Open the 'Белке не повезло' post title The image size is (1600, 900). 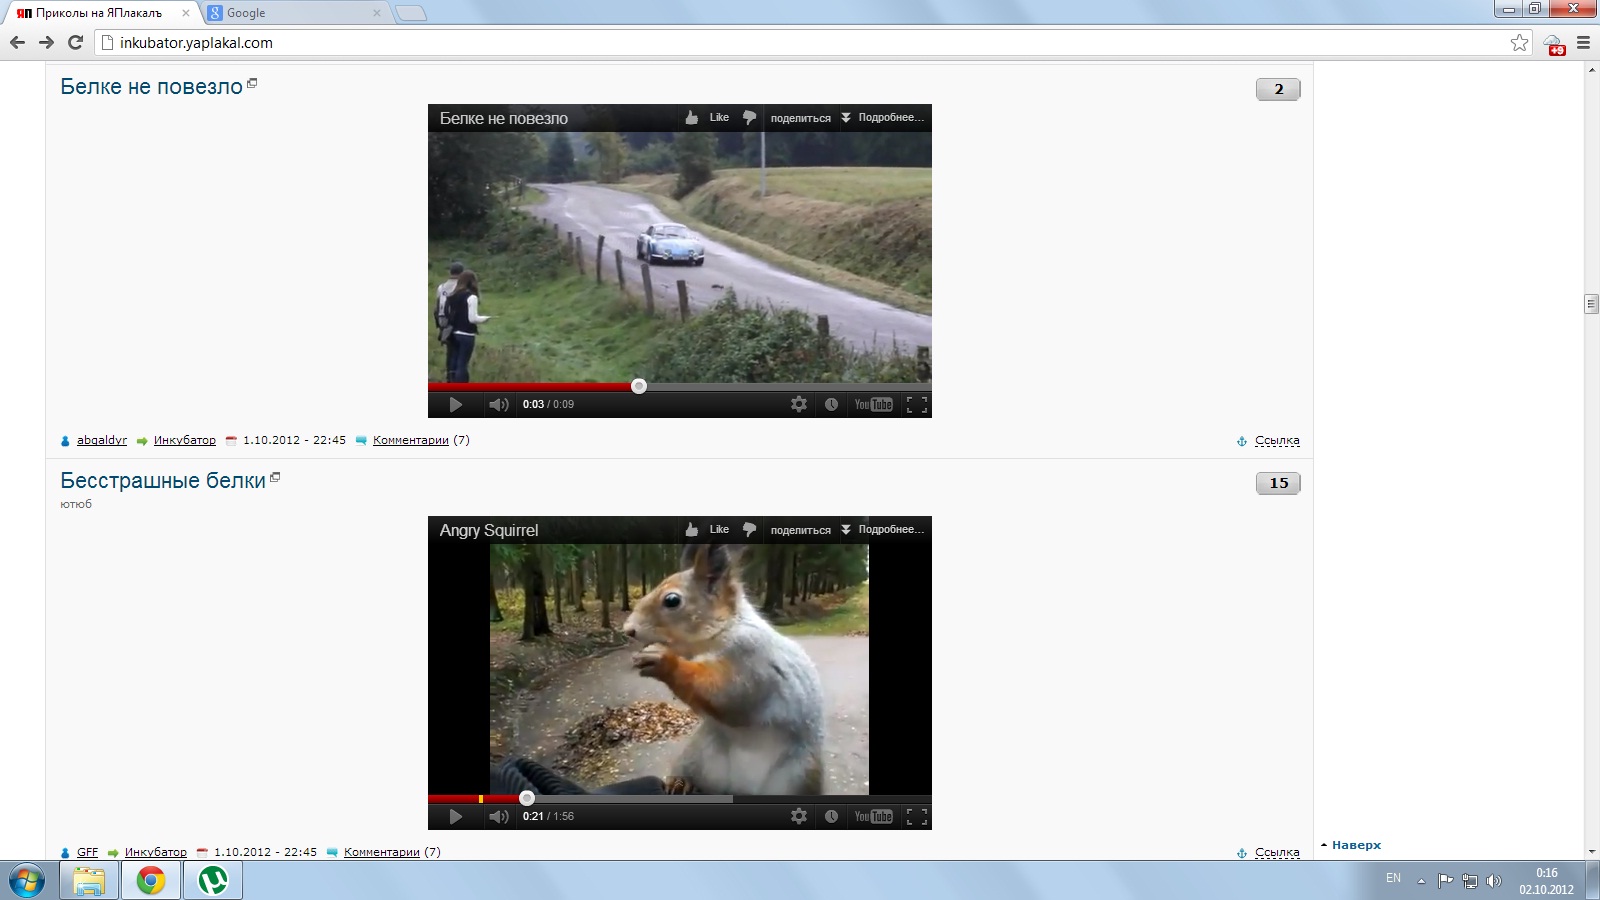[x=151, y=87]
